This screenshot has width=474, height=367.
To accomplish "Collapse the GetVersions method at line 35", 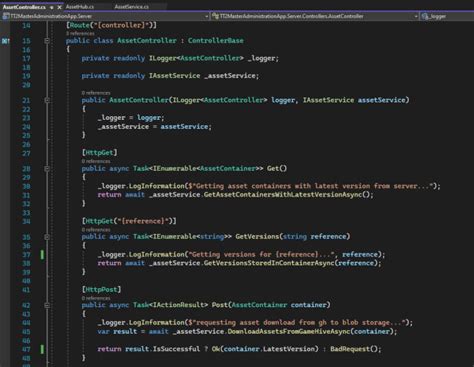I will (x=47, y=237).
